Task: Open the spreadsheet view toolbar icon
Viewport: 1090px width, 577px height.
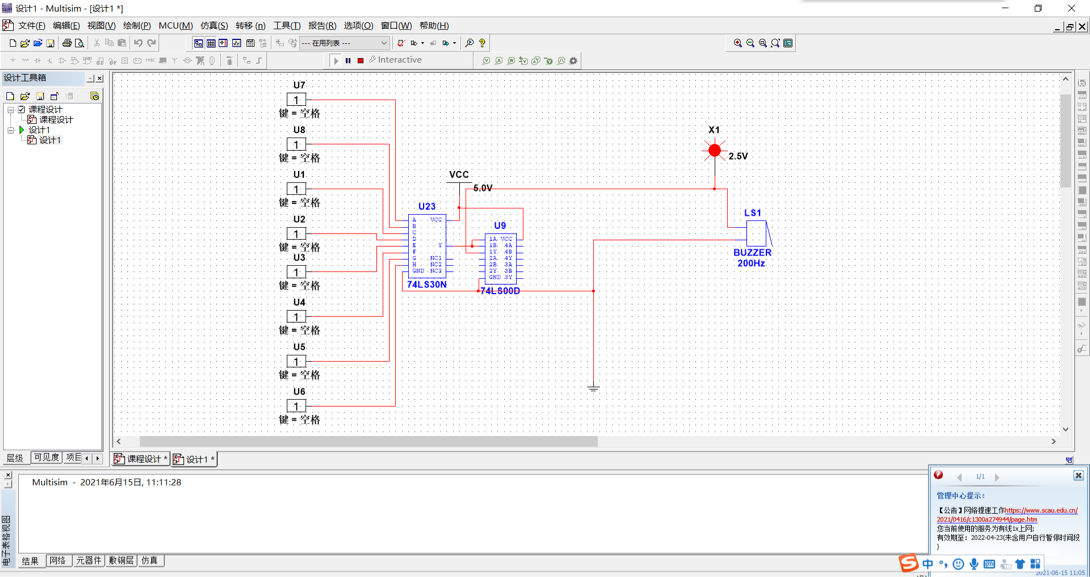Action: [x=211, y=43]
